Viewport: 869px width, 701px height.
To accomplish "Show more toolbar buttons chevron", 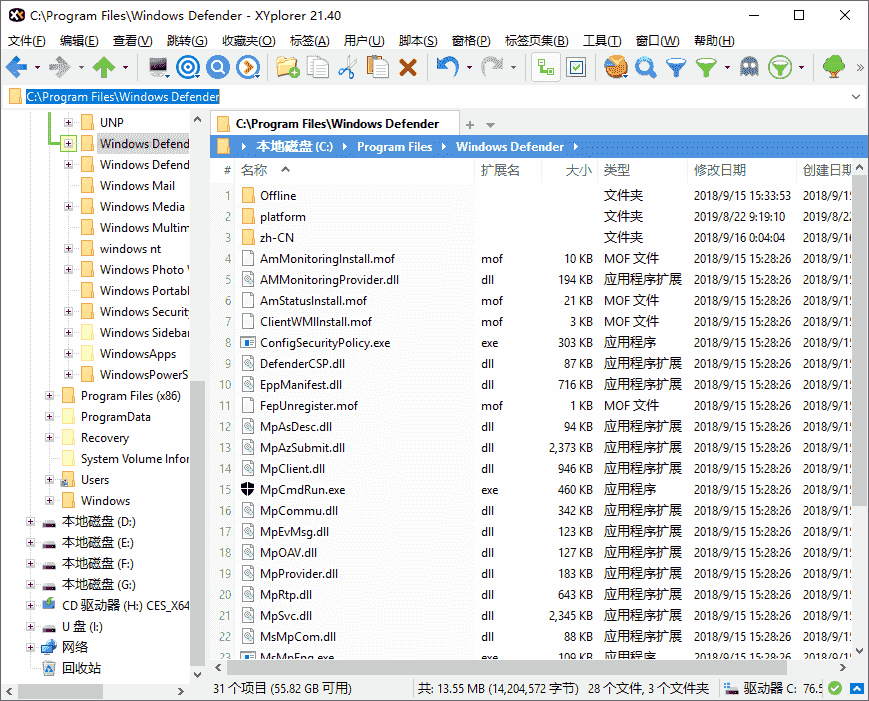I will [x=860, y=68].
